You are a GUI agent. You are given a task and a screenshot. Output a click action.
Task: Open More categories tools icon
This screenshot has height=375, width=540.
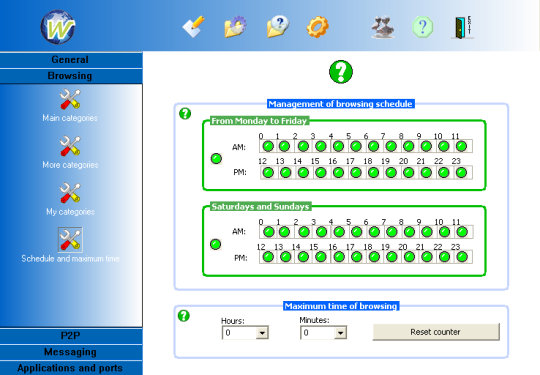pyautogui.click(x=70, y=146)
